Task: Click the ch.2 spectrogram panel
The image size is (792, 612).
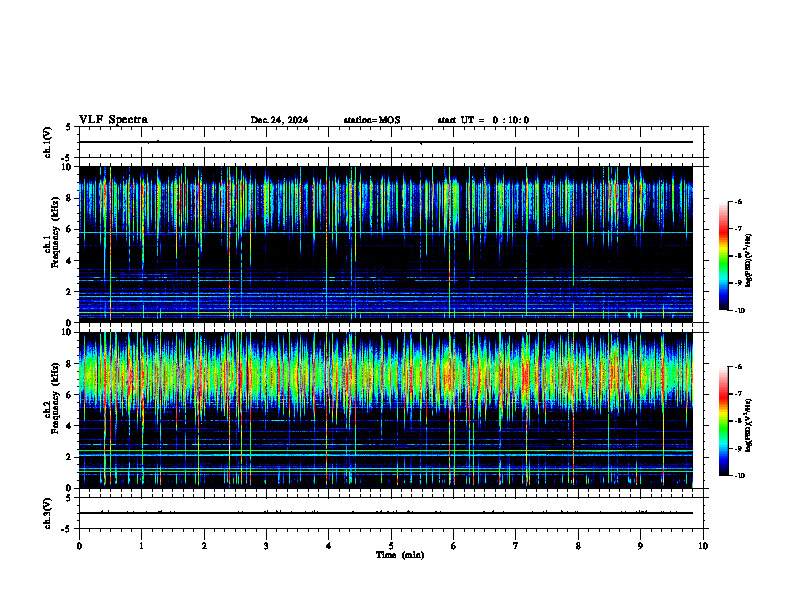Action: point(386,410)
